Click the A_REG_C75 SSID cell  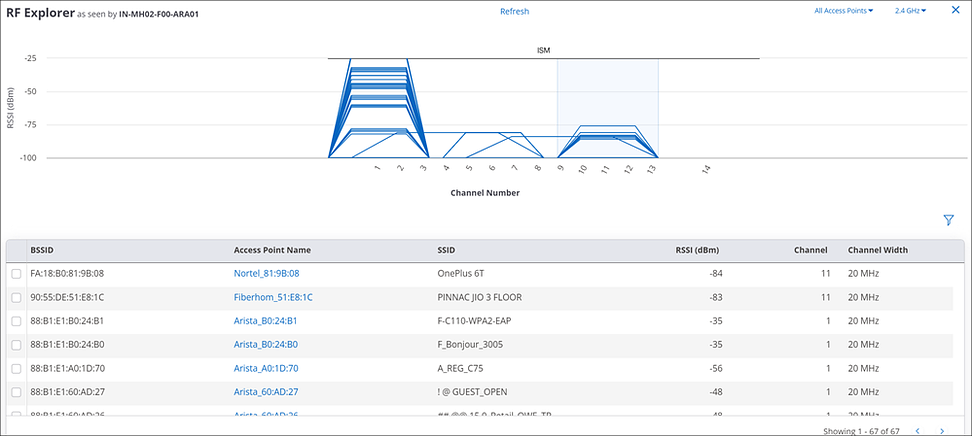click(x=460, y=368)
